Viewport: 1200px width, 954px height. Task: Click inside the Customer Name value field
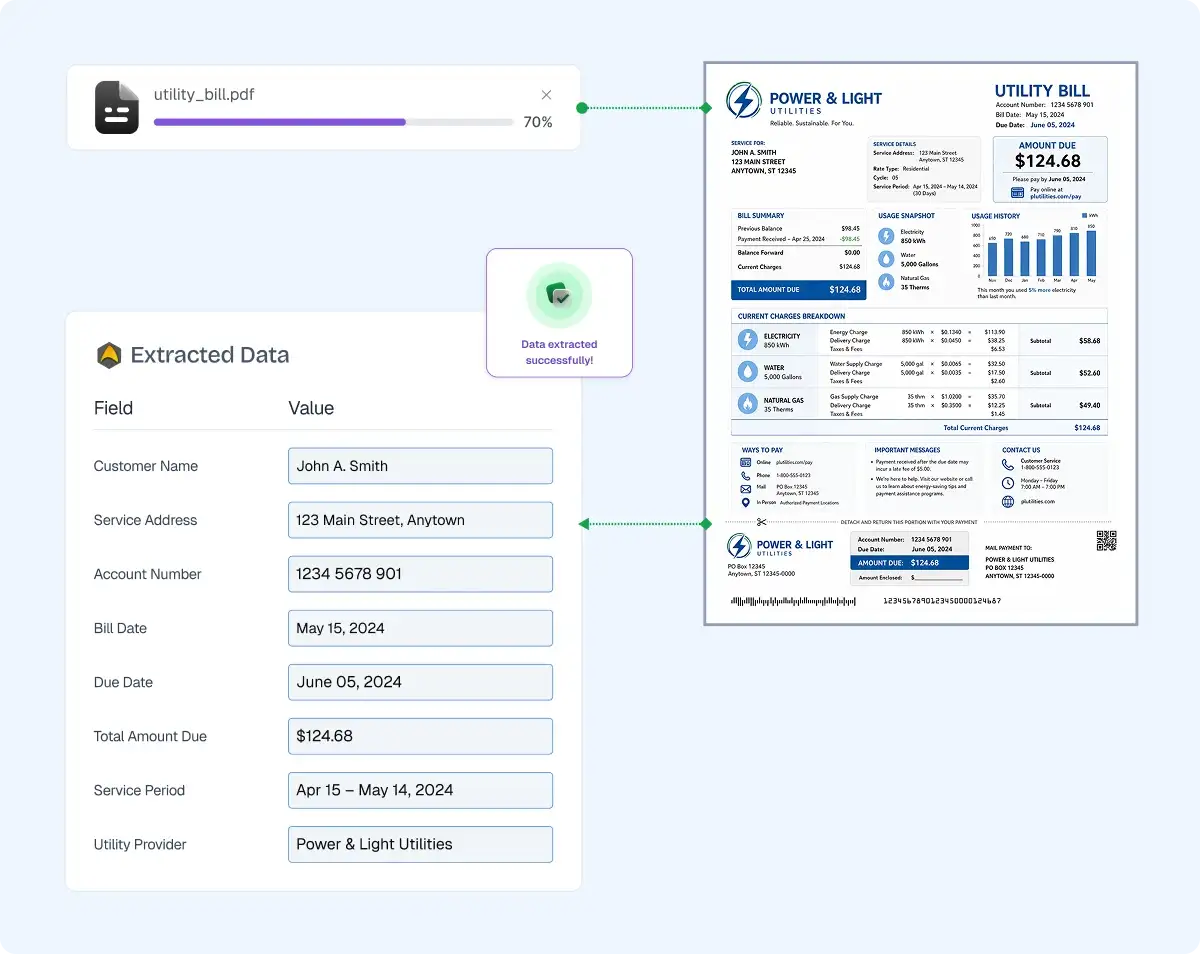(x=420, y=465)
